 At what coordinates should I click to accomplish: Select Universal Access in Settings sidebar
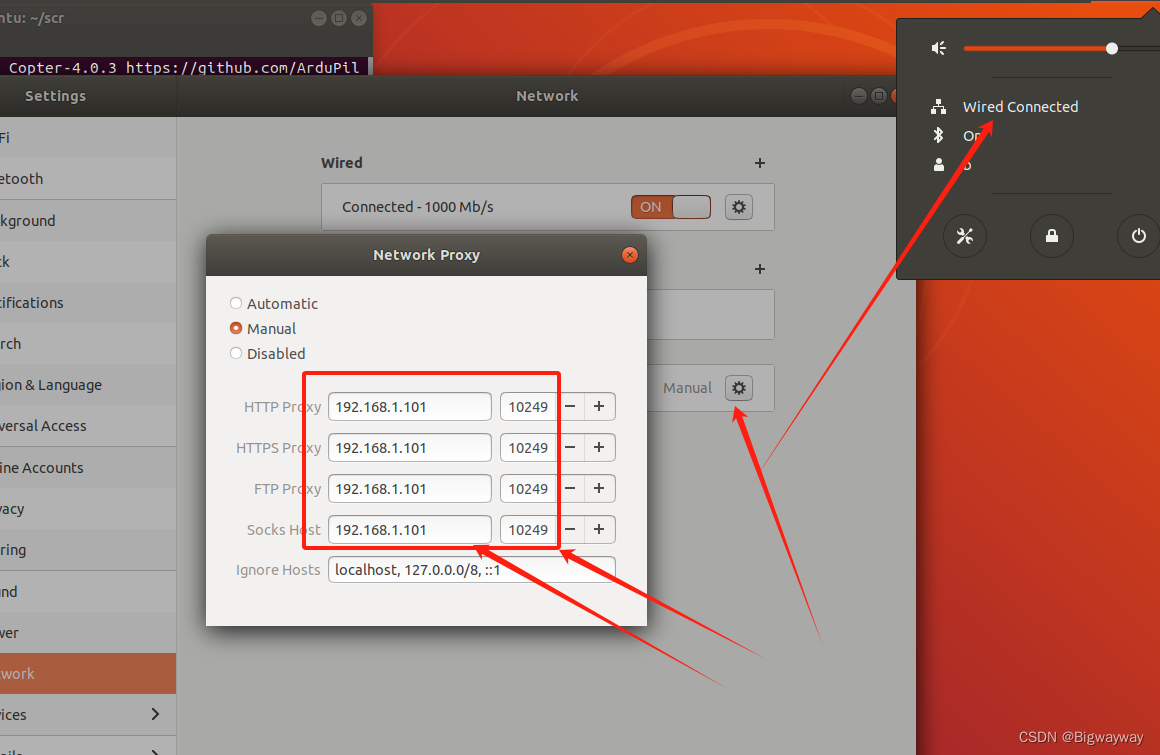click(x=87, y=426)
